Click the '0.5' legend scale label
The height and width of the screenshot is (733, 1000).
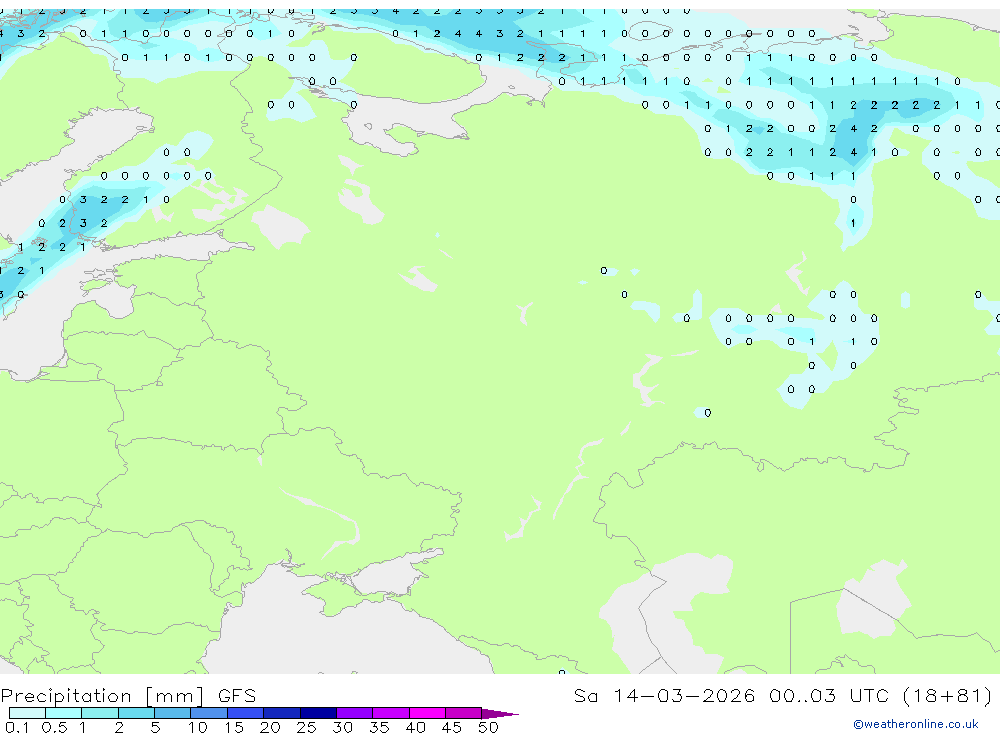54,727
